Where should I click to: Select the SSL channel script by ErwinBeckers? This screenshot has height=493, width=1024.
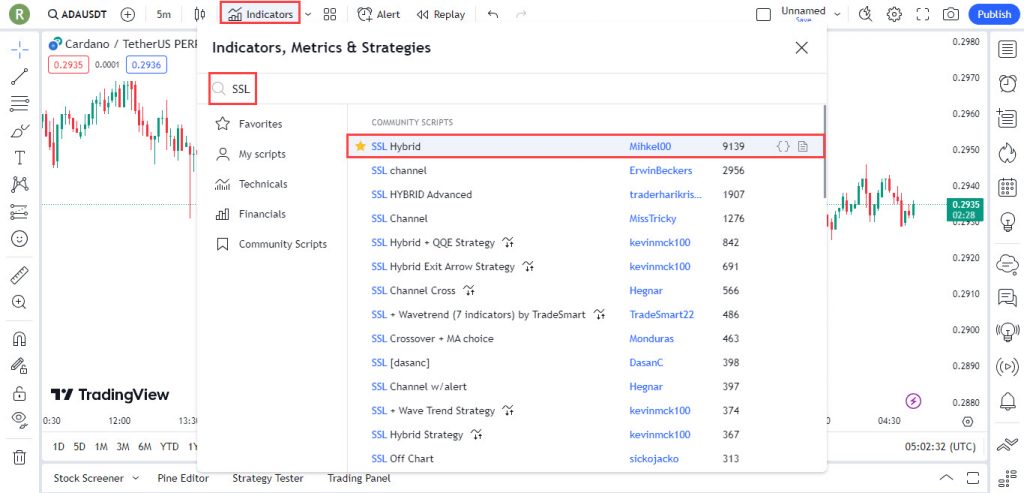click(x=586, y=170)
